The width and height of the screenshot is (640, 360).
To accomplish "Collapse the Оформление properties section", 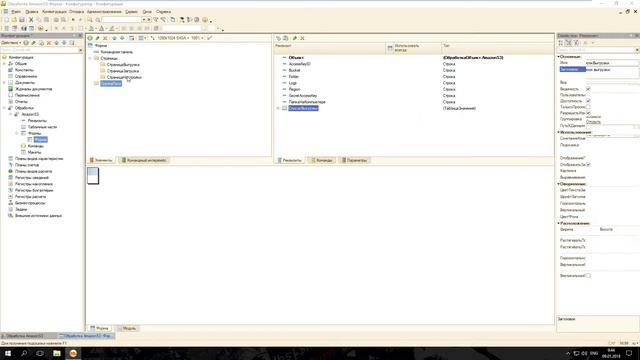I will click(559, 184).
